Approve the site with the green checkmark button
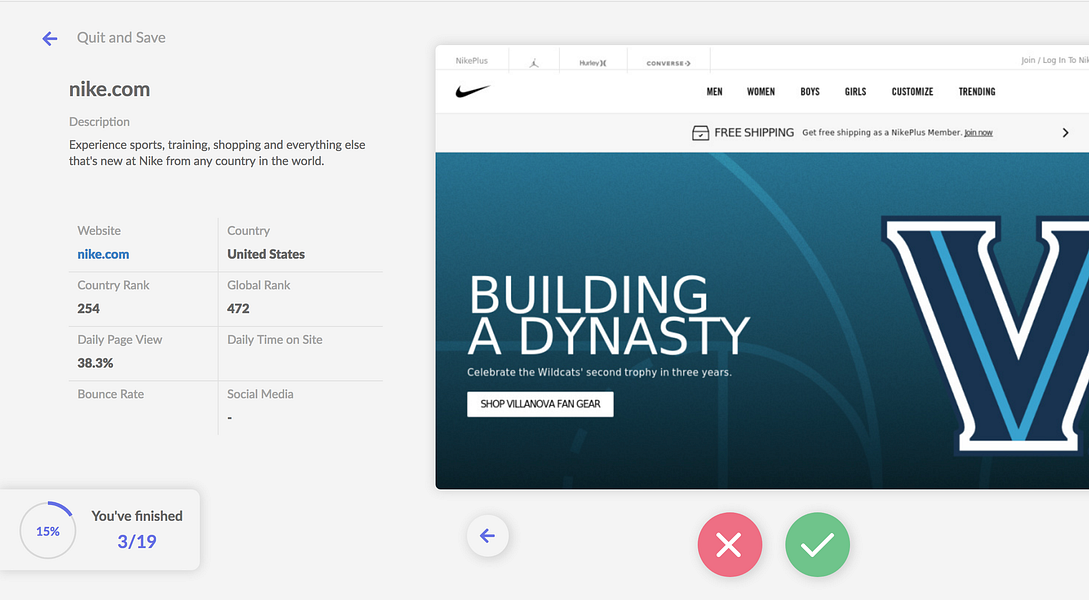This screenshot has width=1089, height=600. point(817,544)
